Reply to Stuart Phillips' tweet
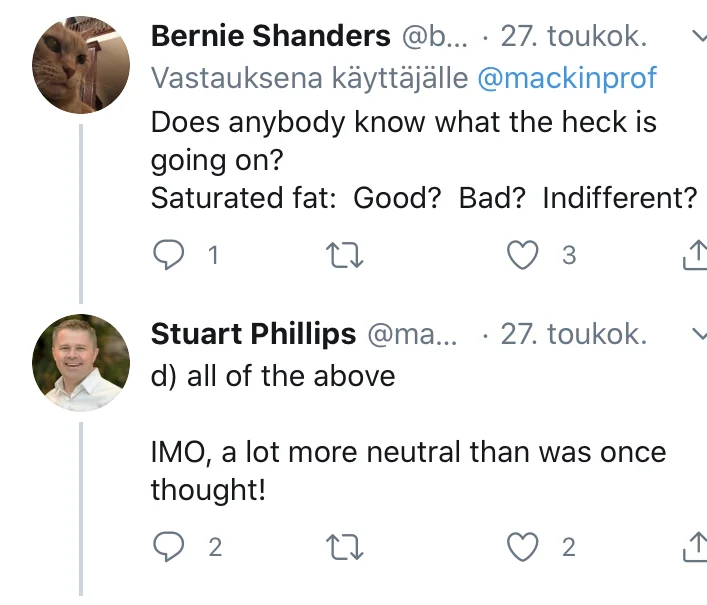Viewport: 707px width, 605px height. 169,546
